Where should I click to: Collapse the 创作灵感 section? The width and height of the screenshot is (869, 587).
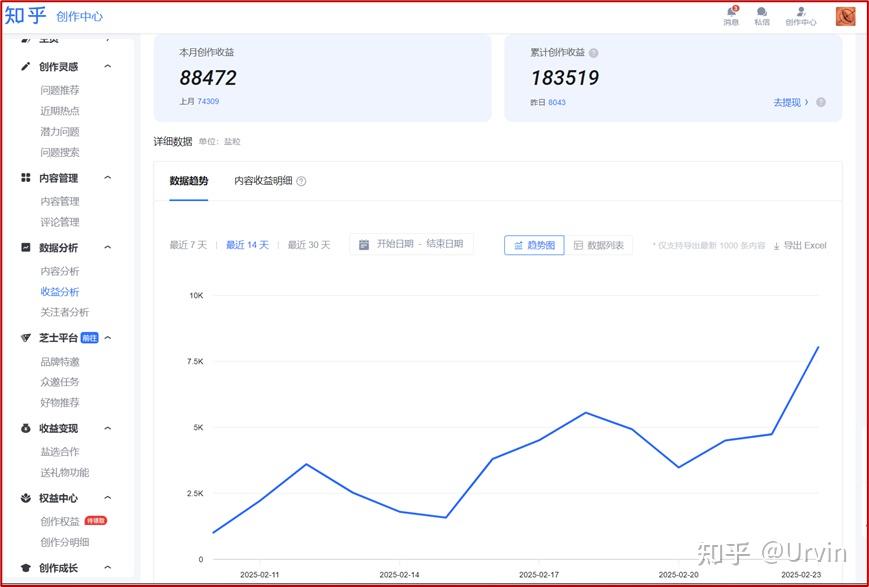click(108, 67)
